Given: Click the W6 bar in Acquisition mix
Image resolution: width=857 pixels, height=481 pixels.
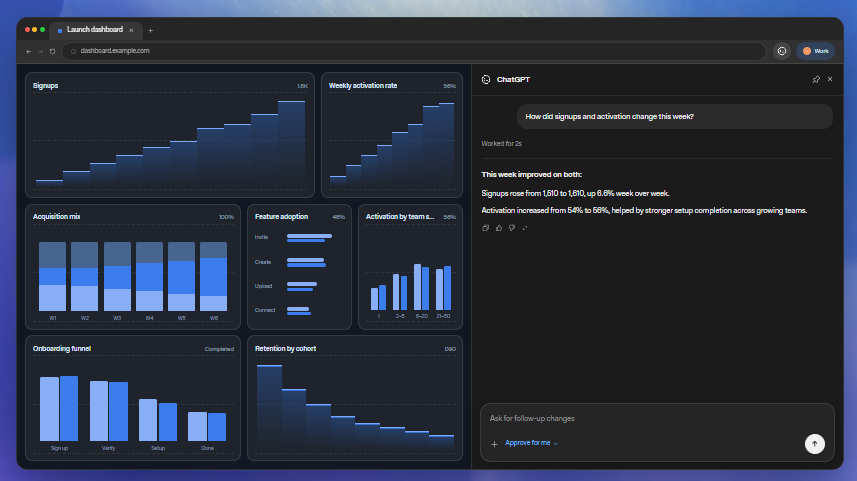Looking at the screenshot, I should 214,277.
